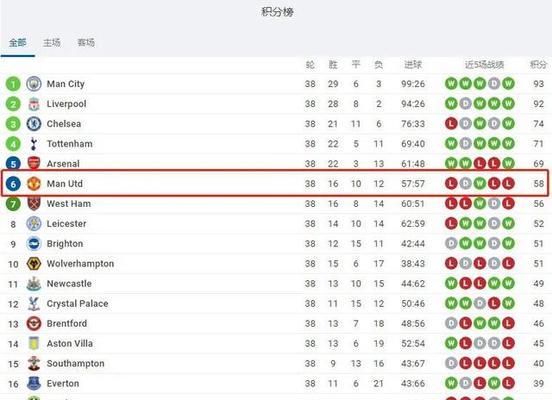Click Man City's most recent W result badge
This screenshot has height=400, width=552.
508,84
